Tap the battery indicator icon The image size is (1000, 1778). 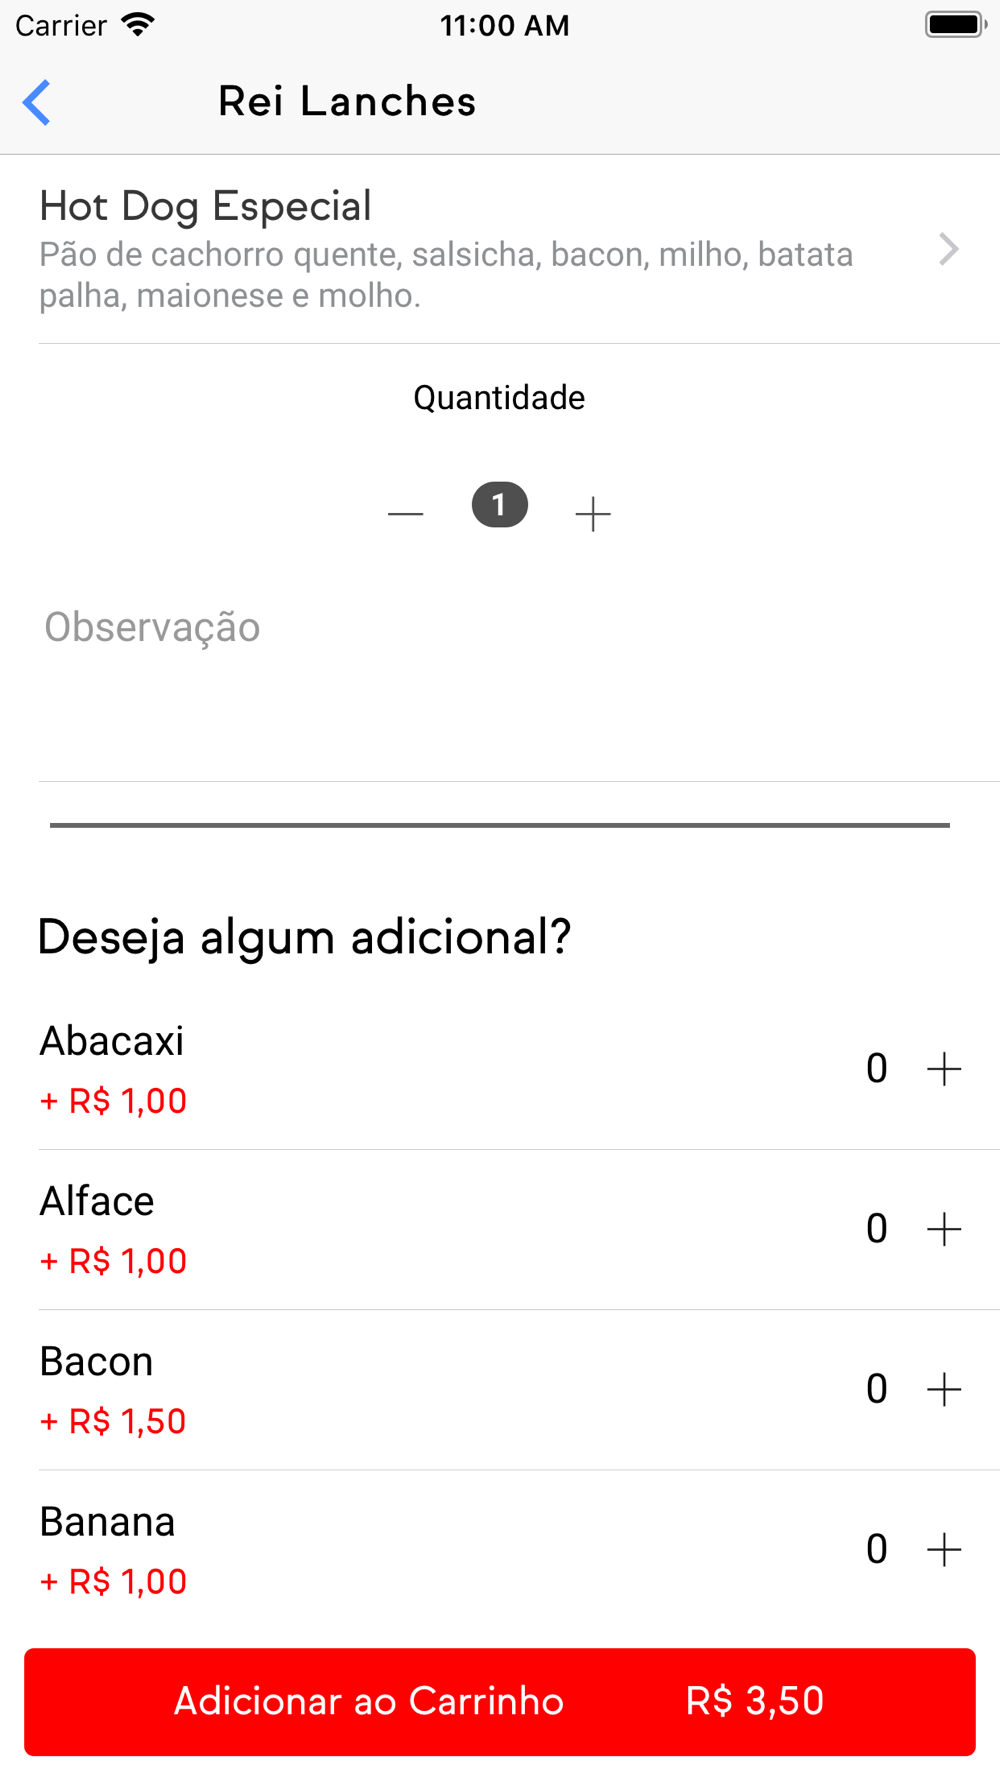tap(955, 25)
